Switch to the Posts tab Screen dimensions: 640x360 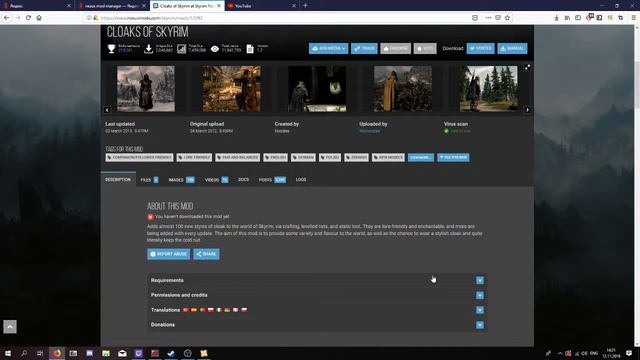coord(272,180)
